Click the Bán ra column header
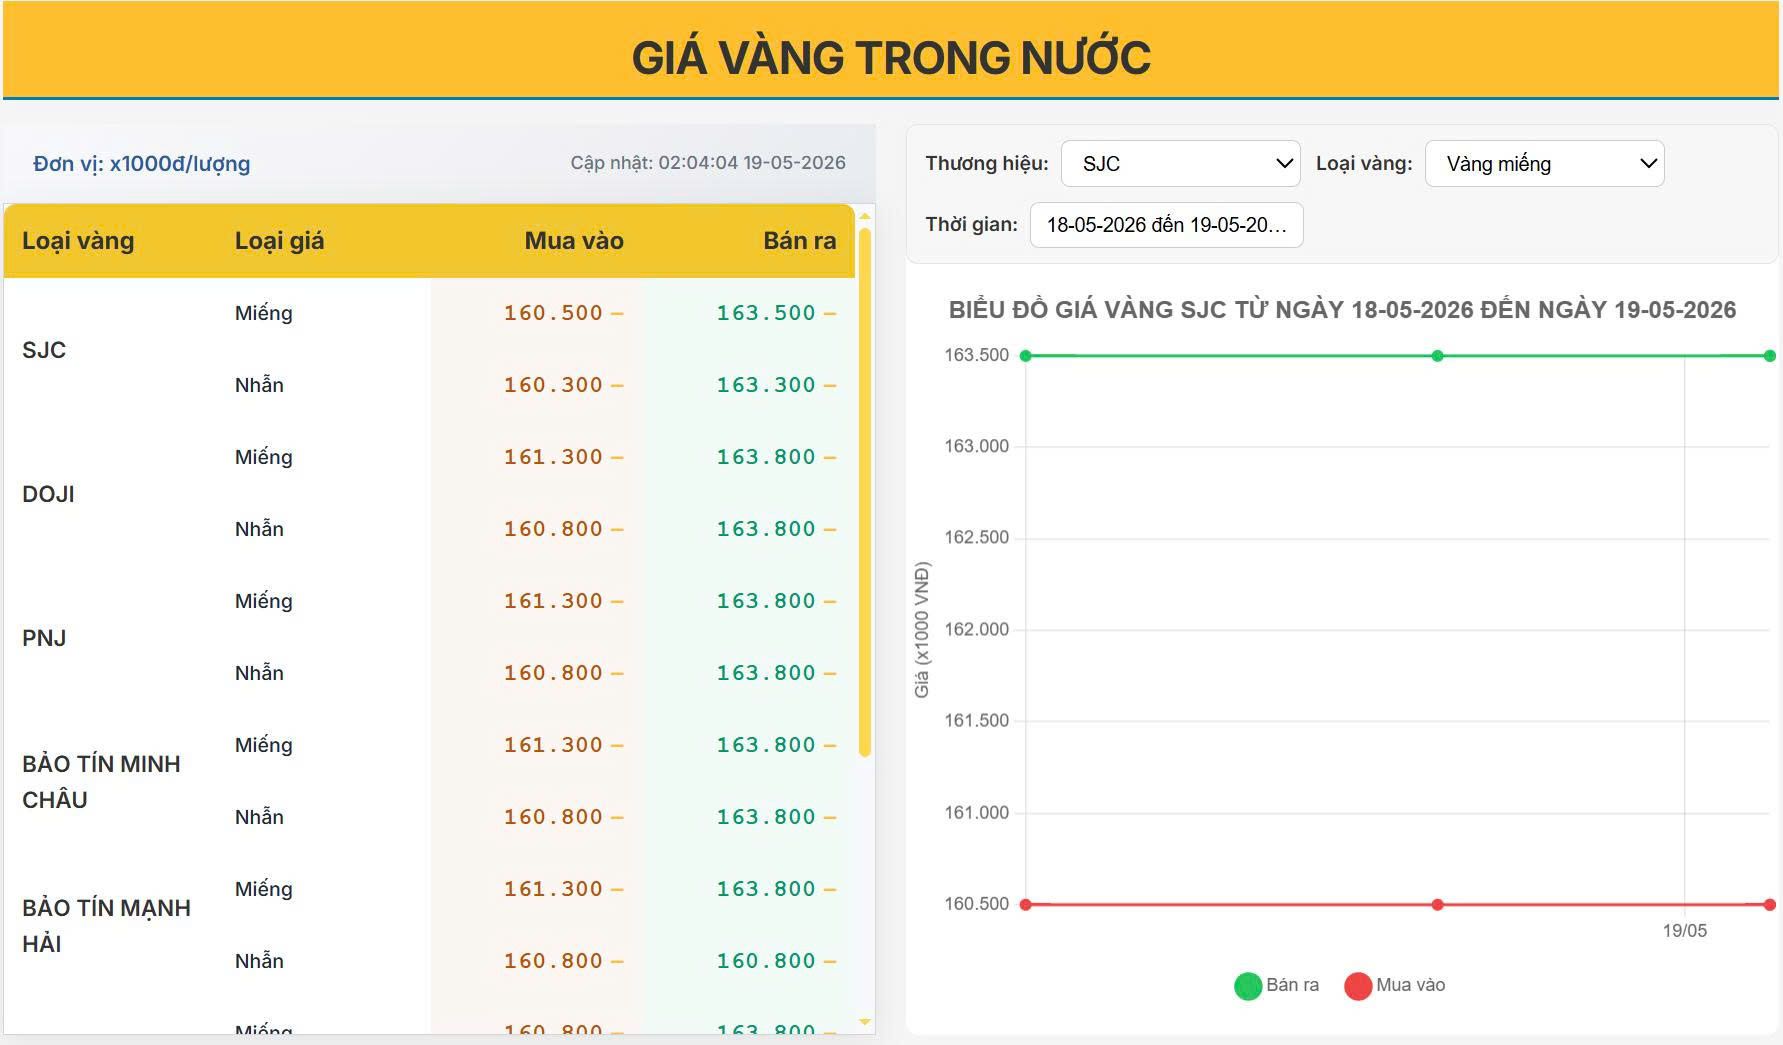 tap(799, 241)
